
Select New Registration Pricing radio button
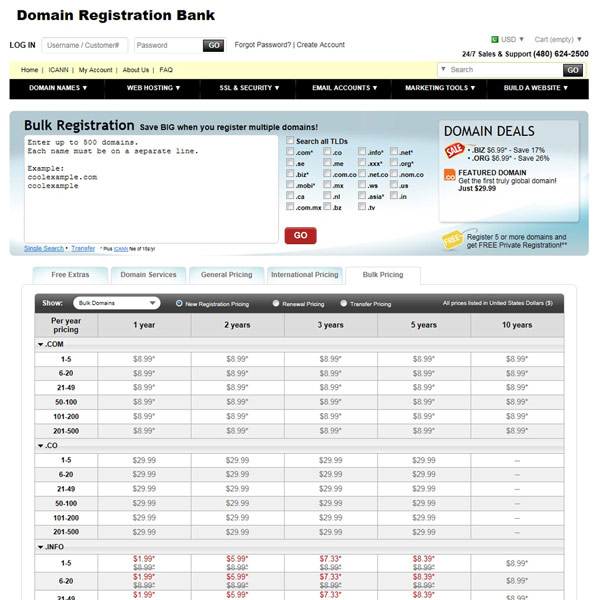(x=179, y=303)
